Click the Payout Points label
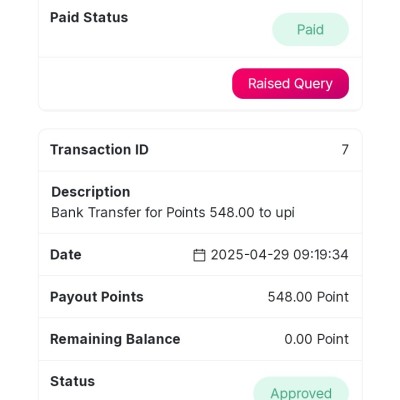400x400 pixels. (x=97, y=297)
